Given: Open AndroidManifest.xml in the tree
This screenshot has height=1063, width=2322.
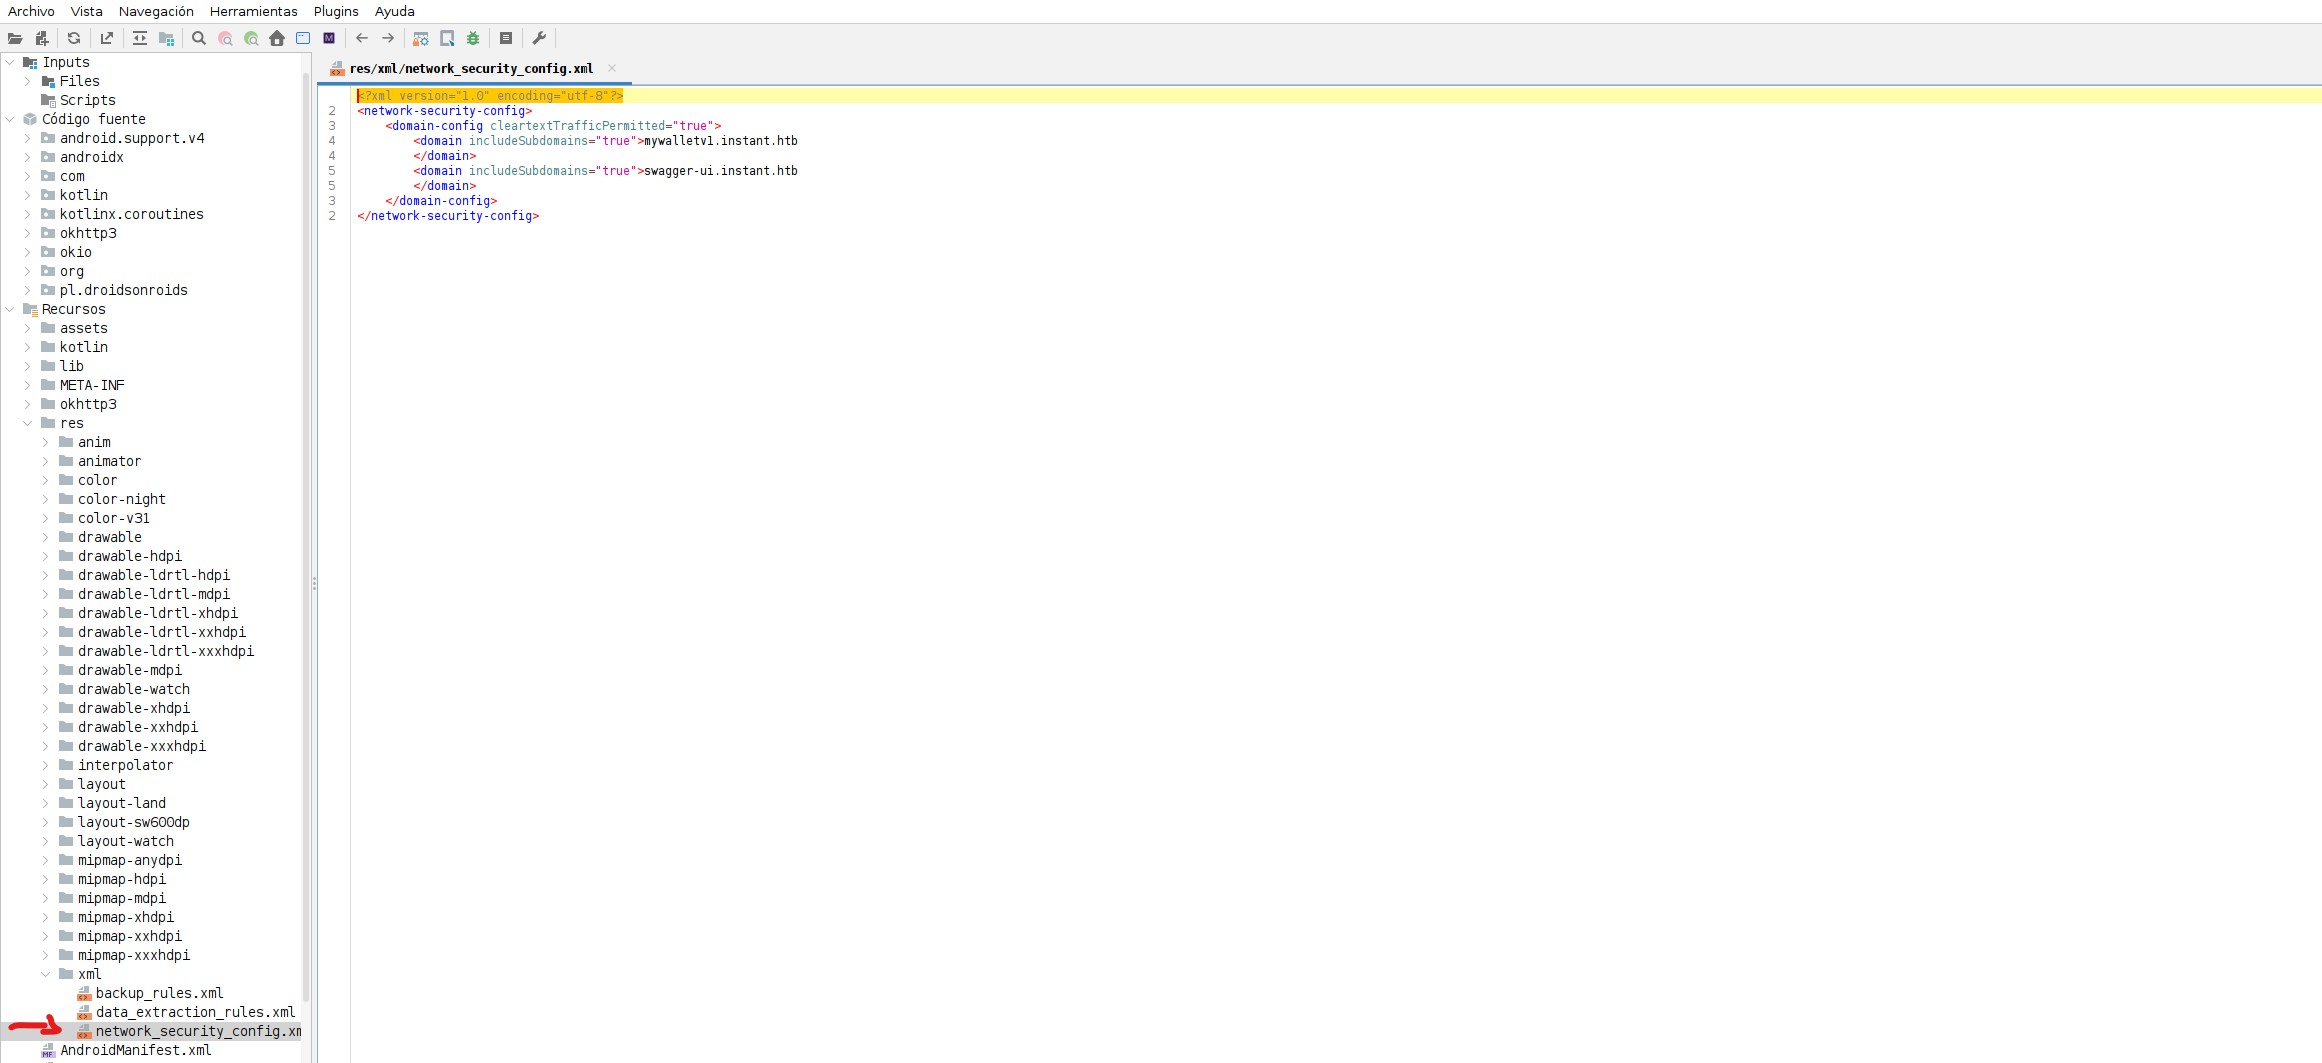Looking at the screenshot, I should [x=135, y=1050].
